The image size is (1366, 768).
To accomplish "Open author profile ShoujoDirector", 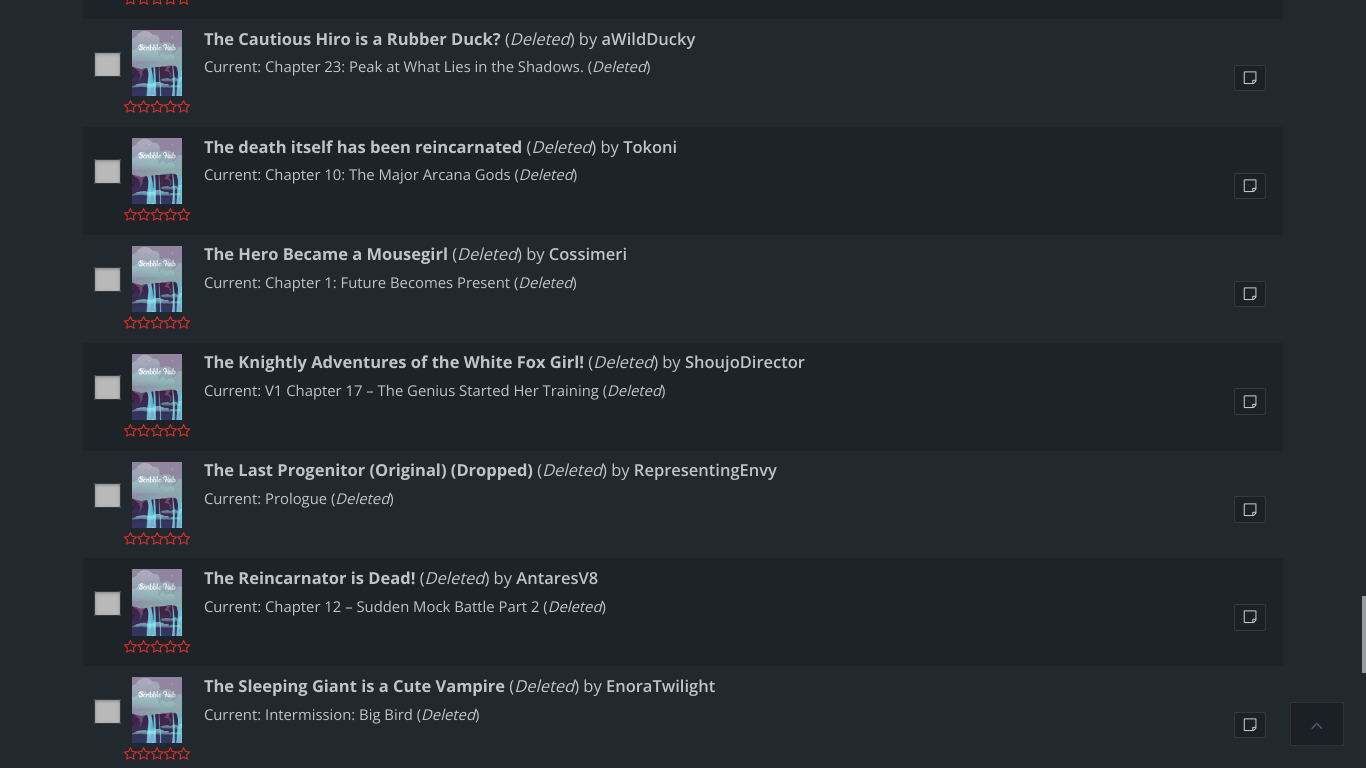I will click(x=744, y=362).
